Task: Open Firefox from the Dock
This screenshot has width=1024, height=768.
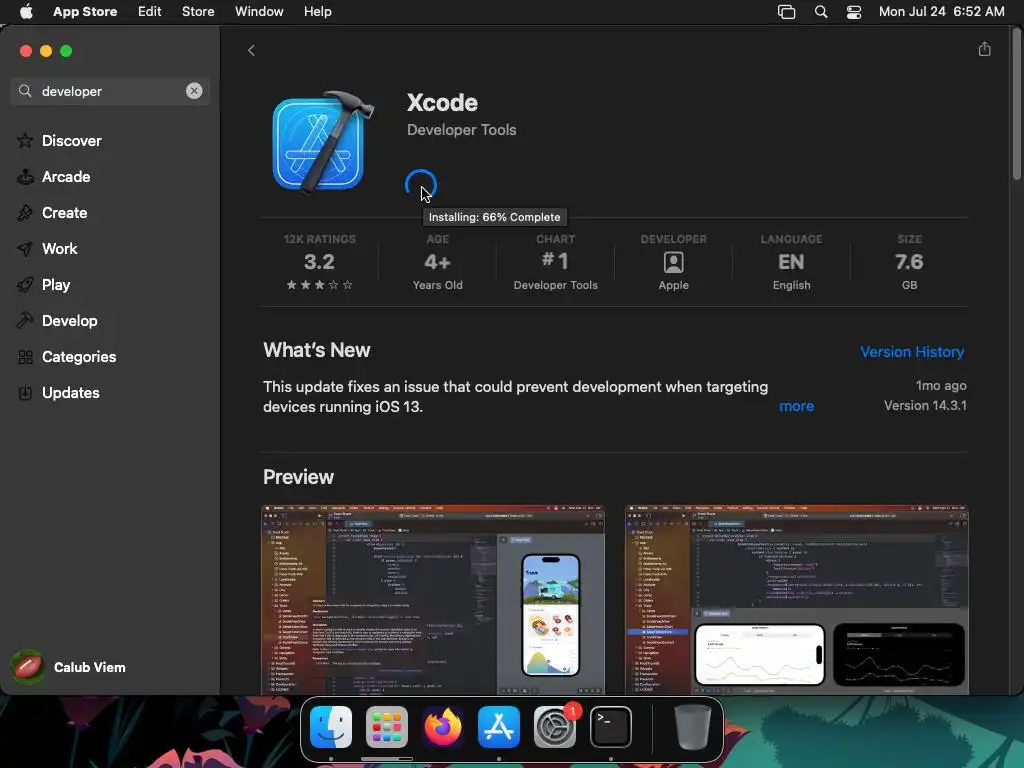Action: [x=443, y=727]
